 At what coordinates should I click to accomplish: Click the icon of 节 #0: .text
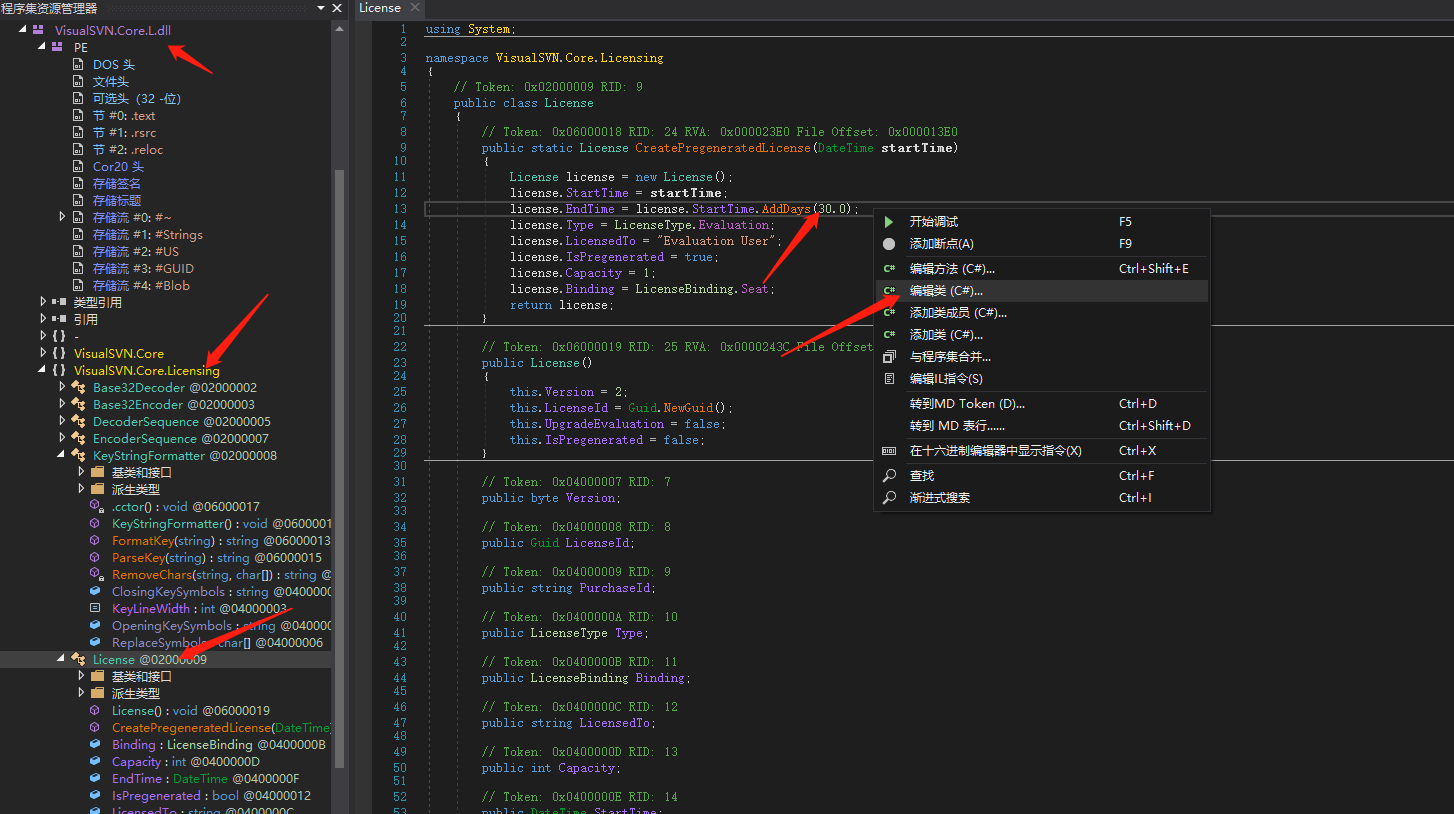click(78, 116)
